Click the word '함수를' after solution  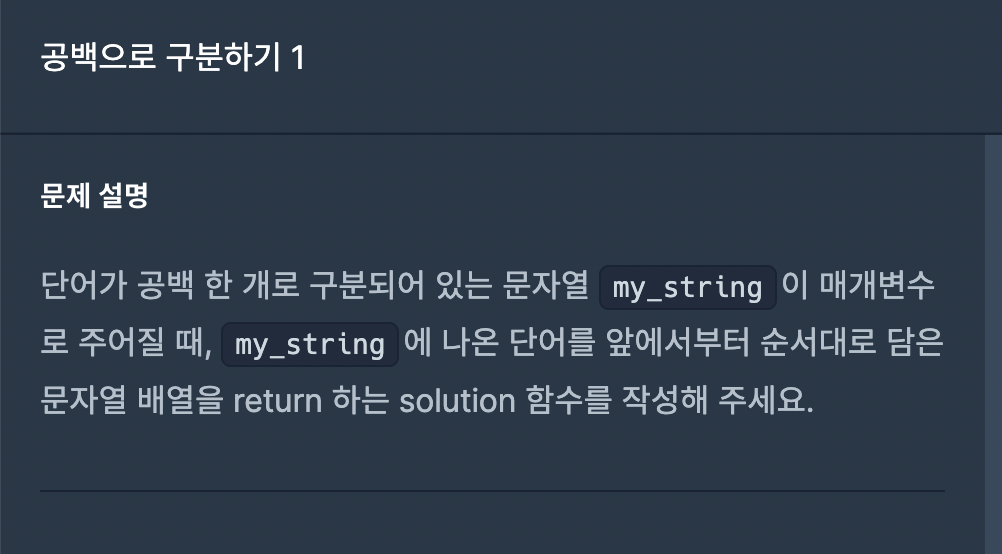(x=569, y=401)
